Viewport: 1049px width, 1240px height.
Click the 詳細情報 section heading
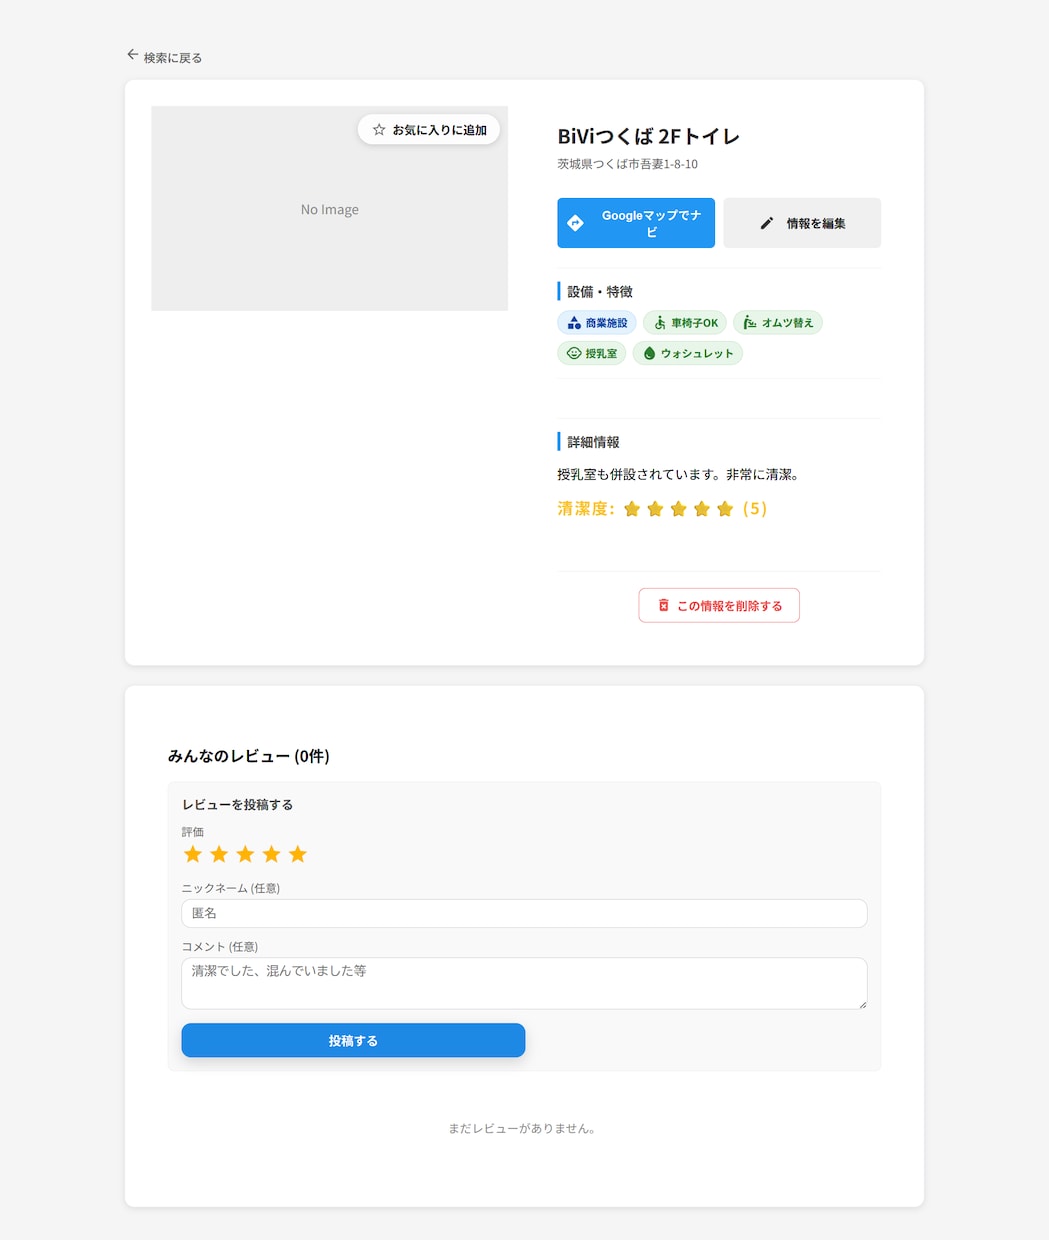pos(593,442)
